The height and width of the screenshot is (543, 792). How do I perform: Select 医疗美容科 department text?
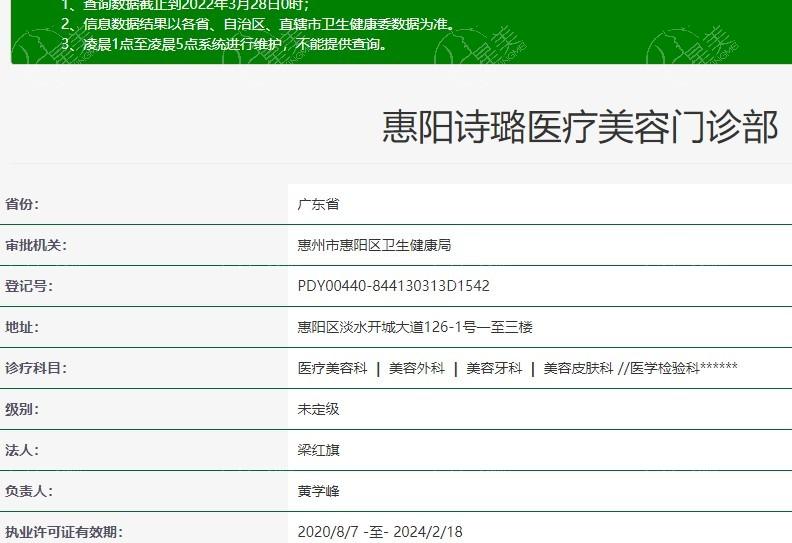[332, 368]
